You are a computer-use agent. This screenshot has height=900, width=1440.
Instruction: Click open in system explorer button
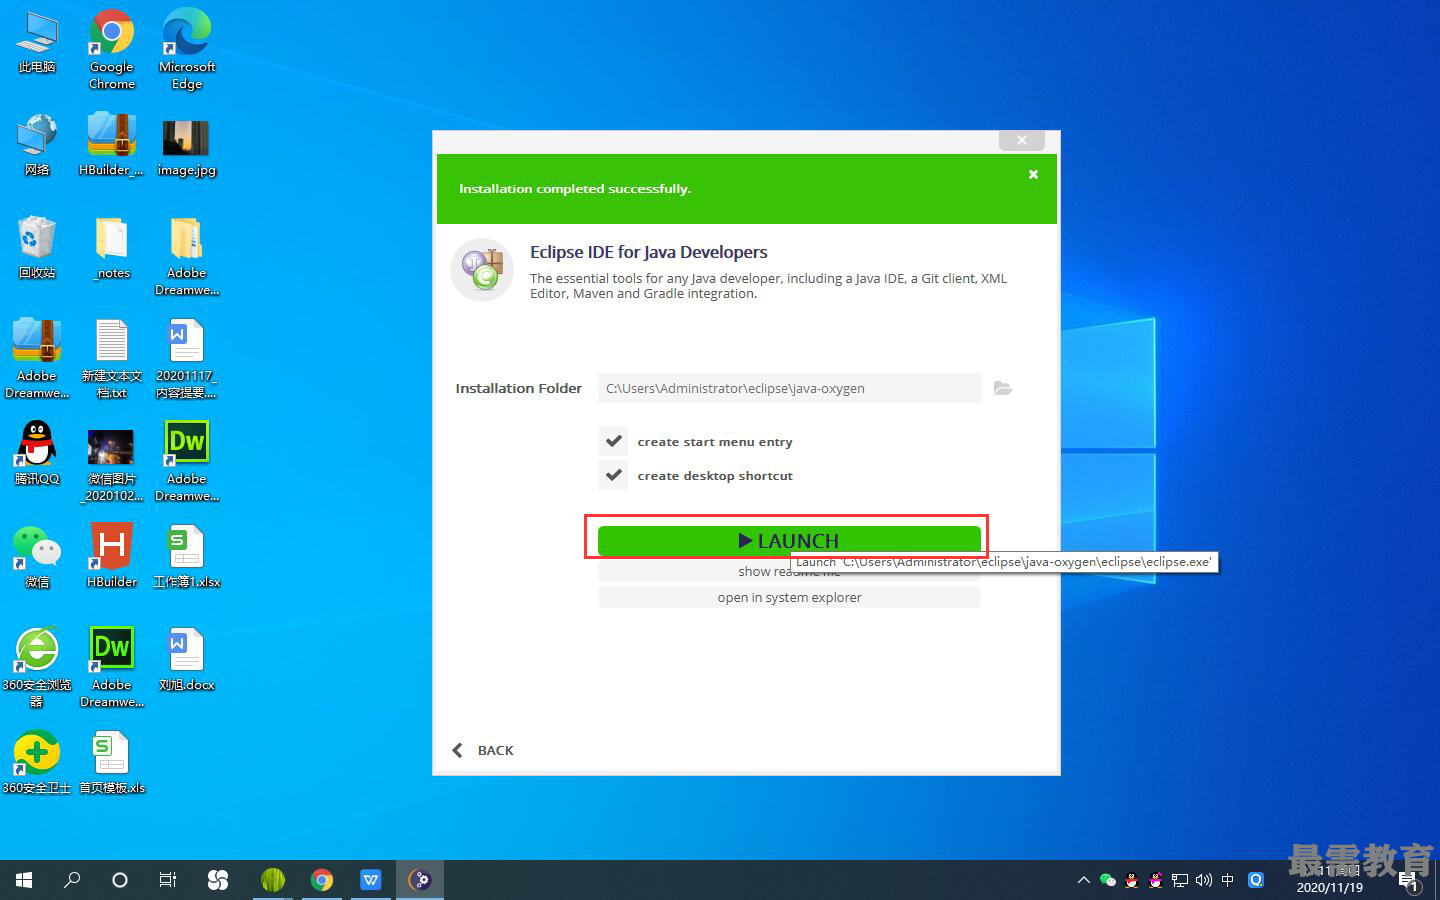click(x=789, y=597)
